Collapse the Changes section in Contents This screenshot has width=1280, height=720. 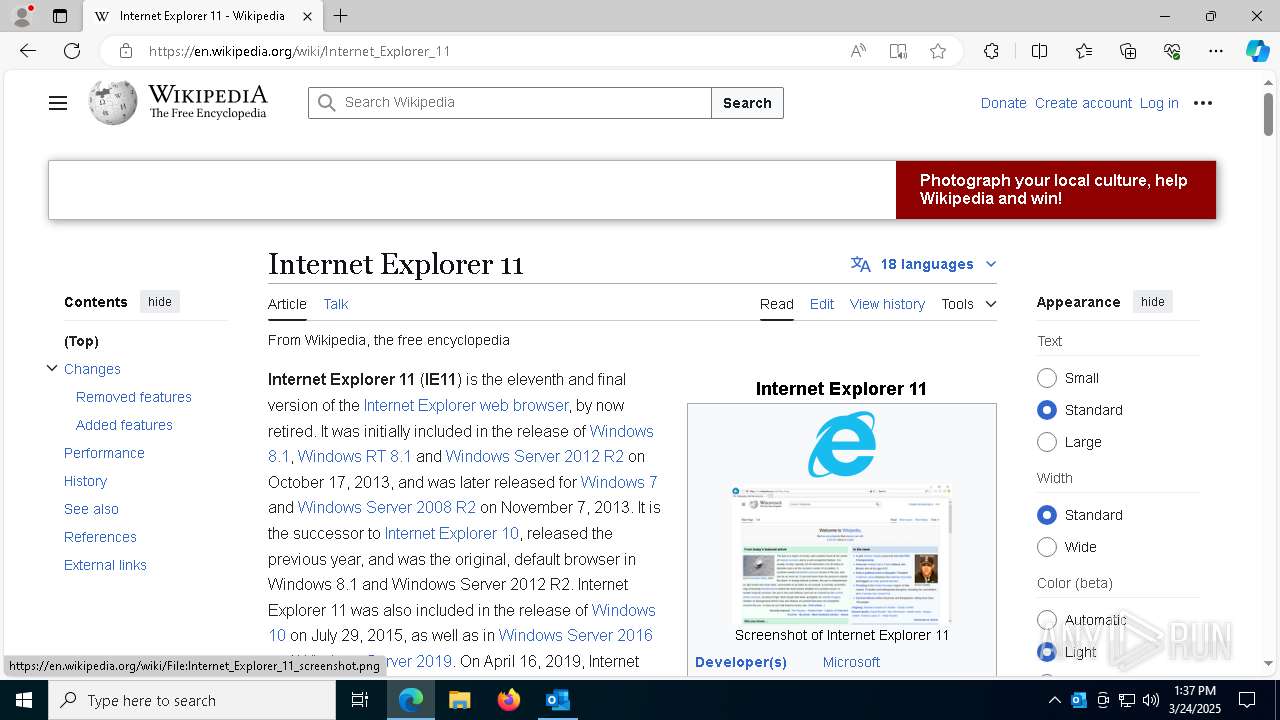pos(52,368)
